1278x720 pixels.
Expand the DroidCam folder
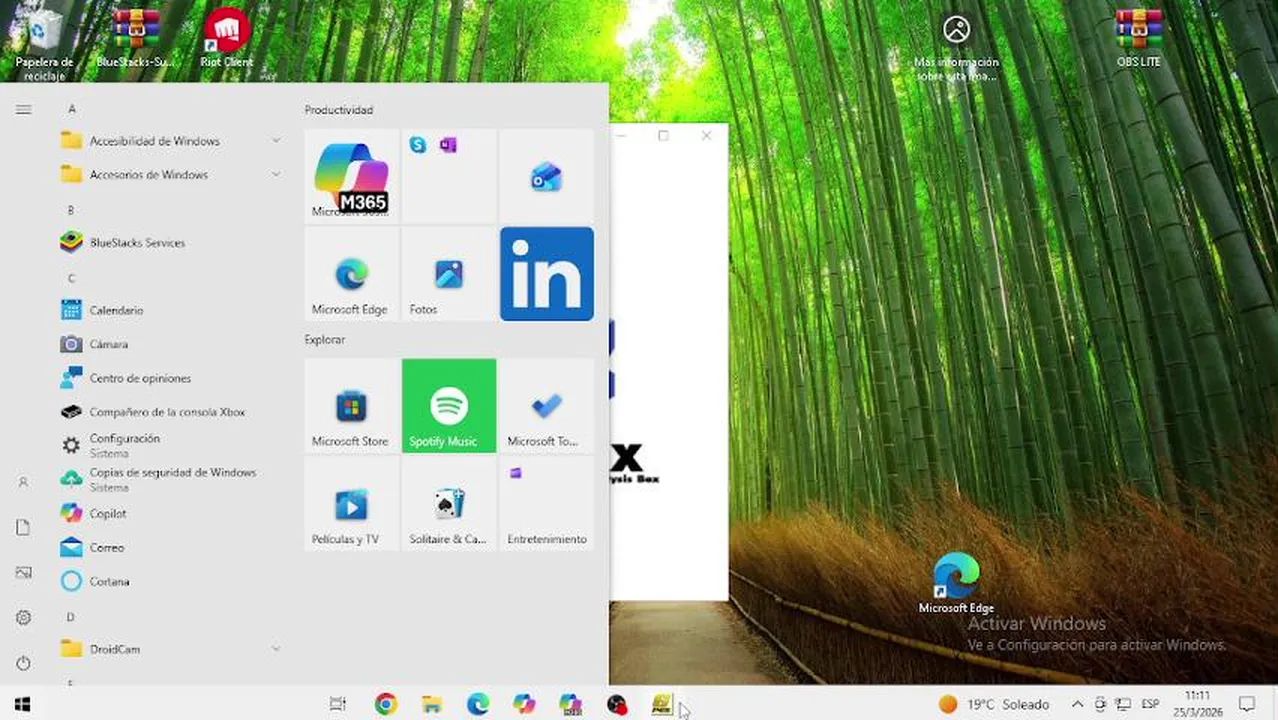point(171,649)
